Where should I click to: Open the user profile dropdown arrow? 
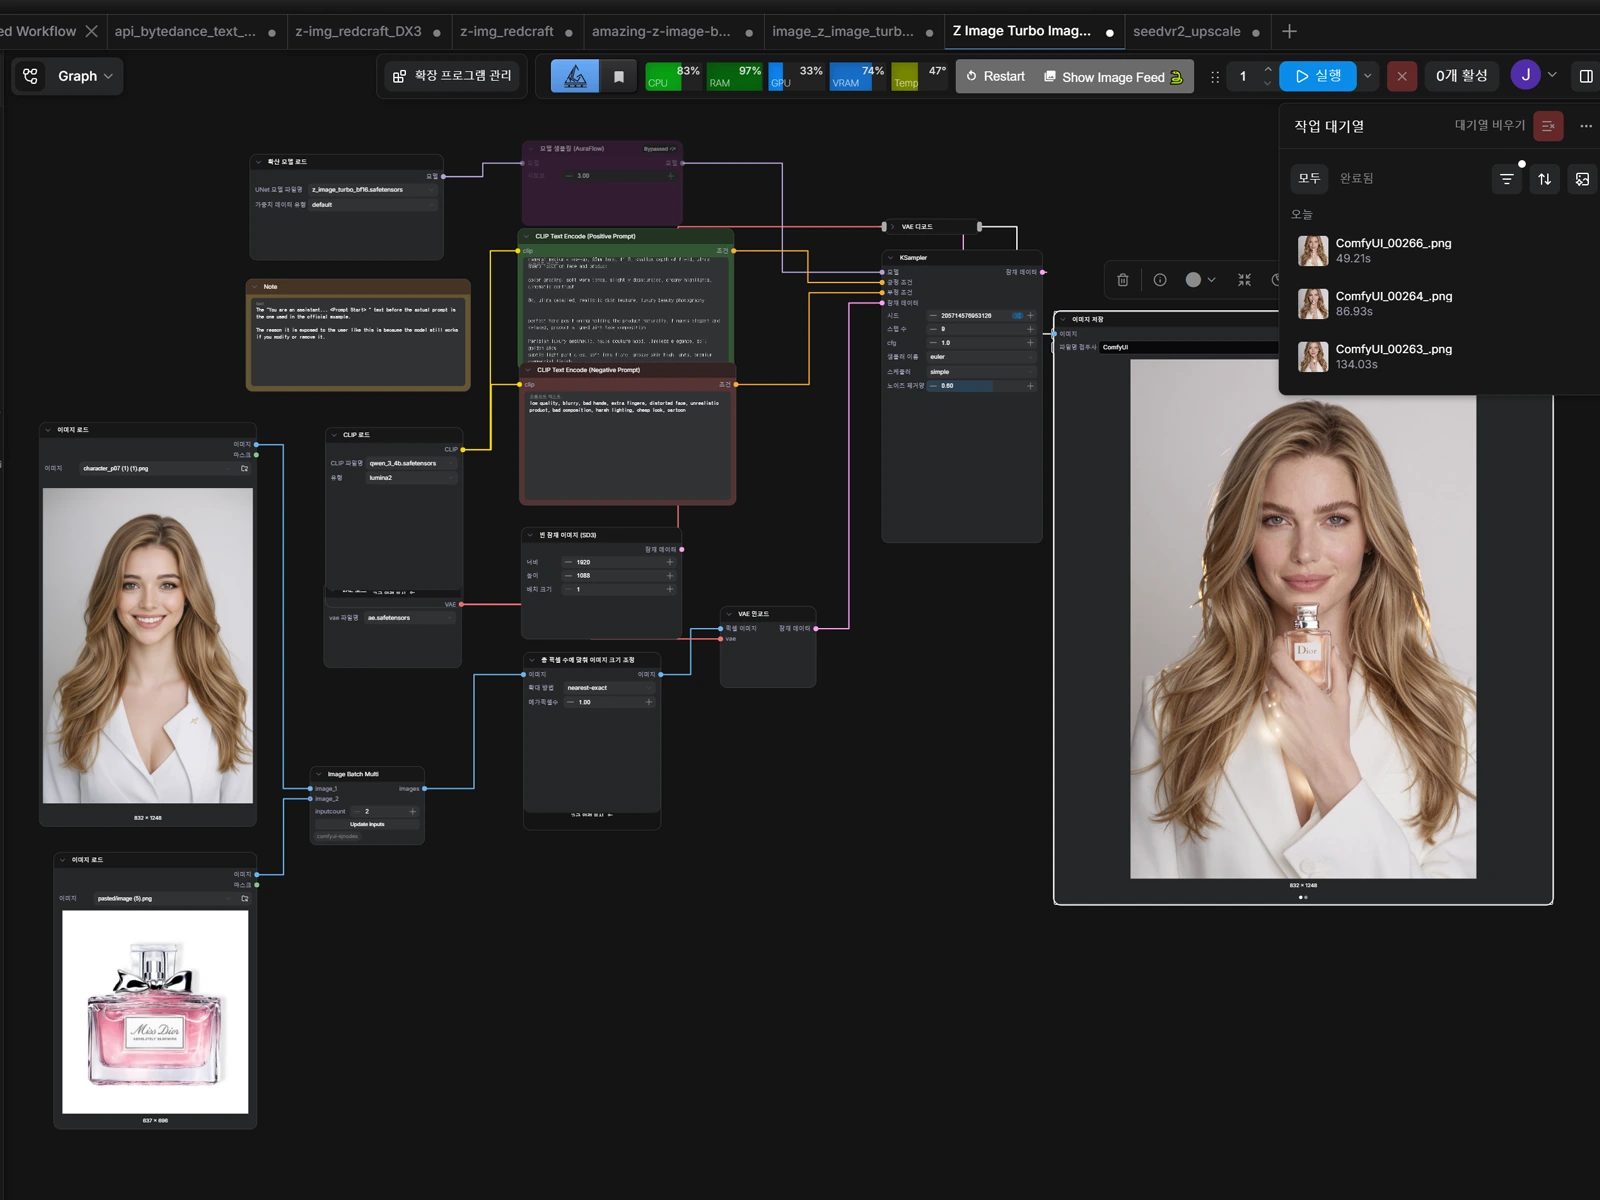(1552, 75)
